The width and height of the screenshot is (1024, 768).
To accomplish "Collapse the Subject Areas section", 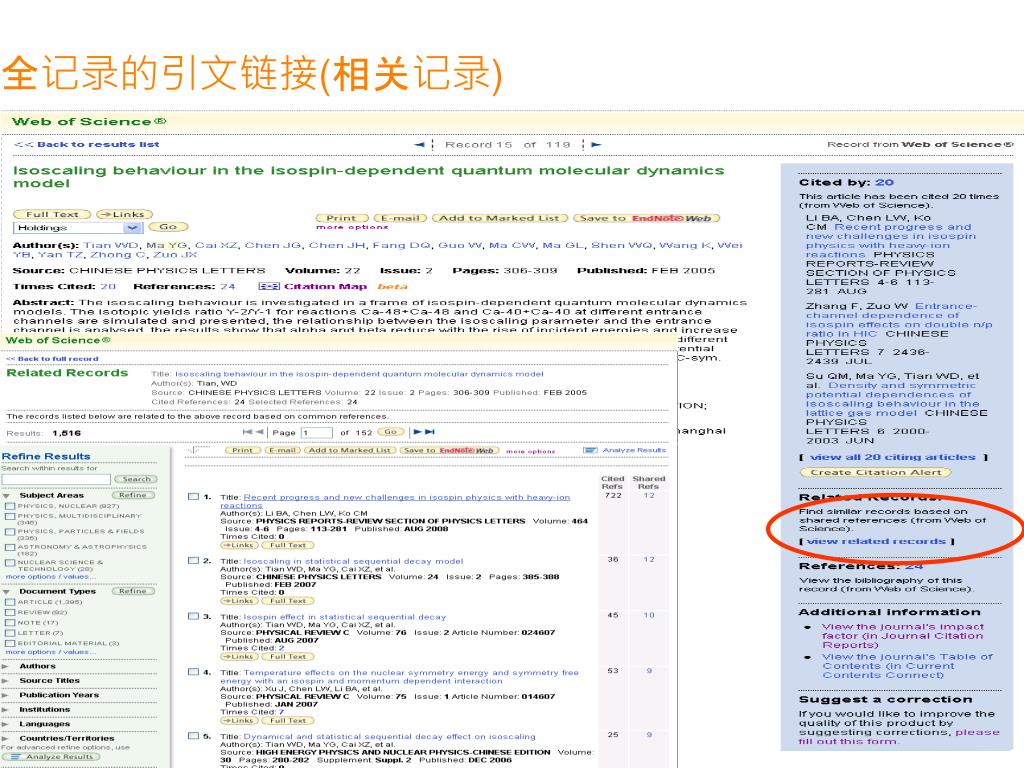I will pos(7,496).
